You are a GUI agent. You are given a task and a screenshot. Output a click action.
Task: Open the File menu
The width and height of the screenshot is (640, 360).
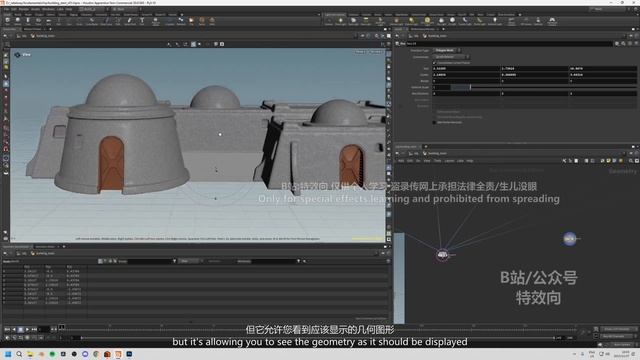point(6,9)
